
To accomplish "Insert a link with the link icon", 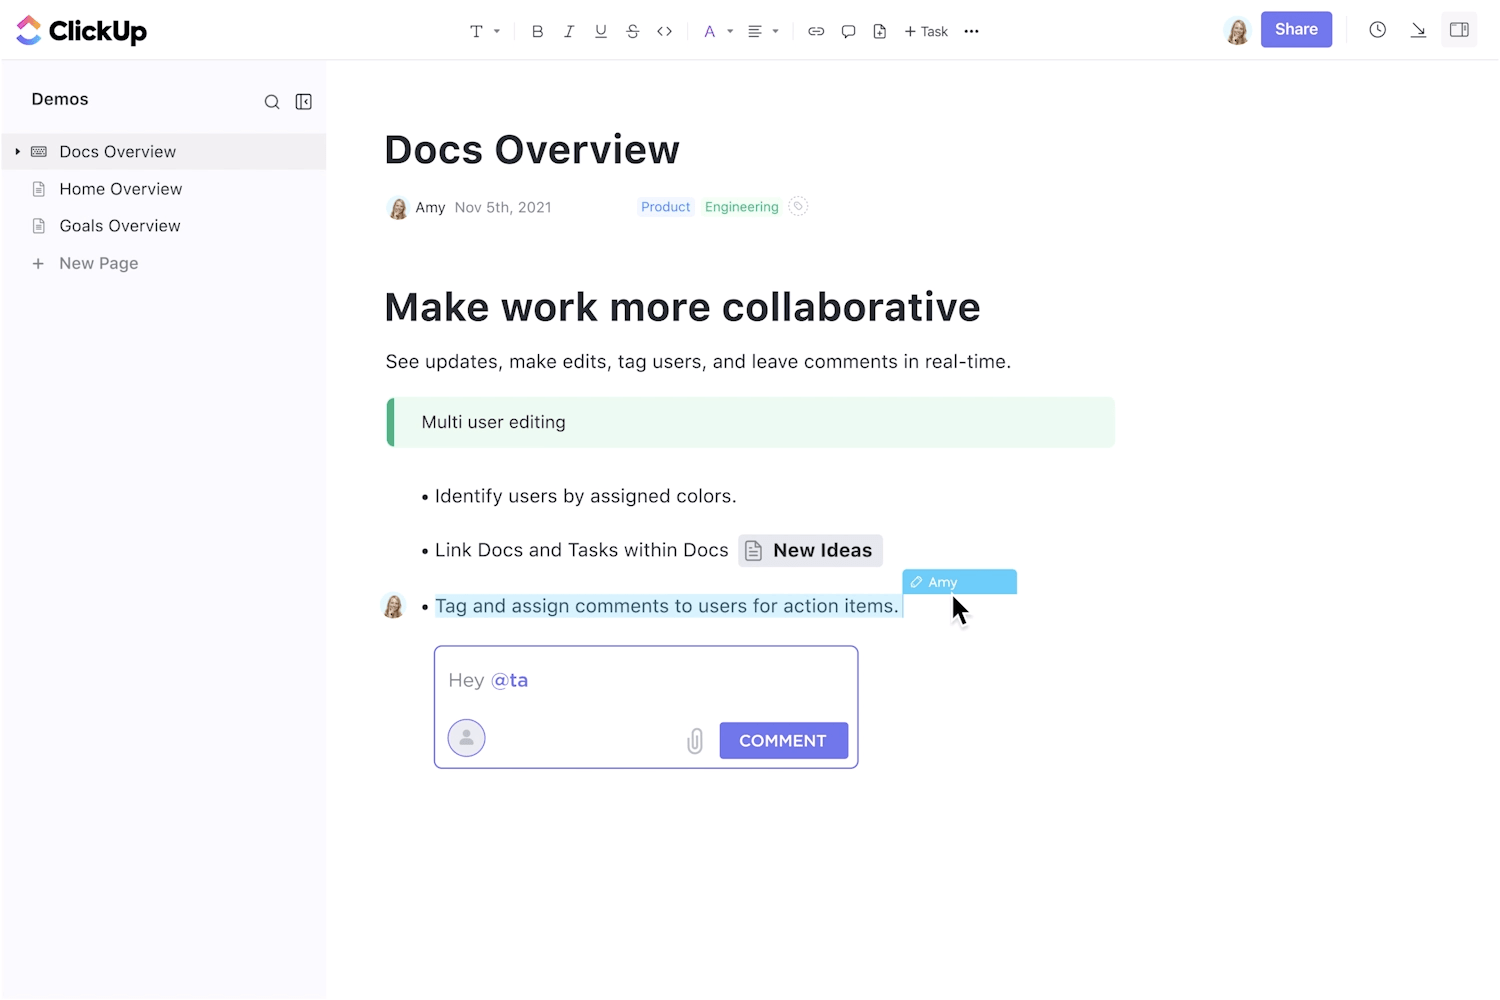I will point(816,31).
